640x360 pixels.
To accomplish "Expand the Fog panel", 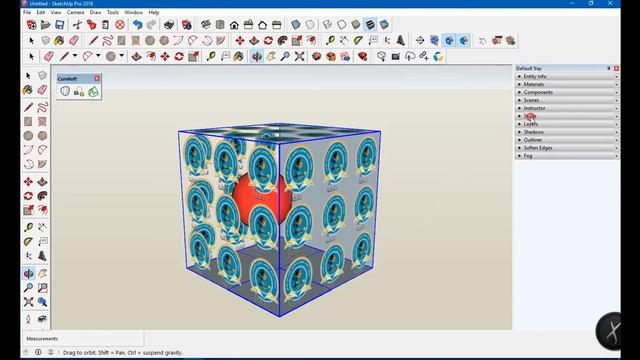I will [x=567, y=156].
